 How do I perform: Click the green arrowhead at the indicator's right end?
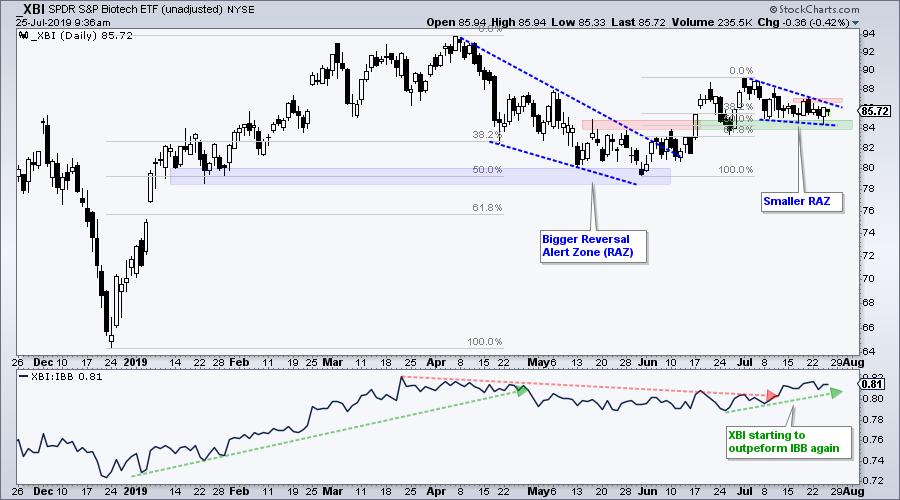point(836,393)
